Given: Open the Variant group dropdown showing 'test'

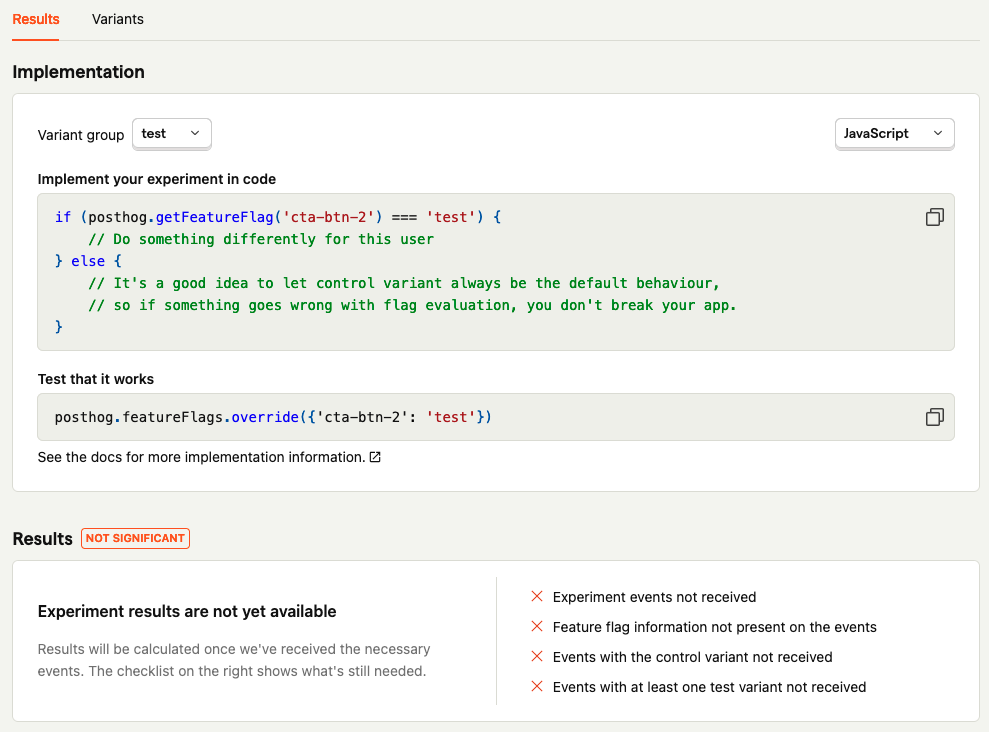Looking at the screenshot, I should coord(171,133).
